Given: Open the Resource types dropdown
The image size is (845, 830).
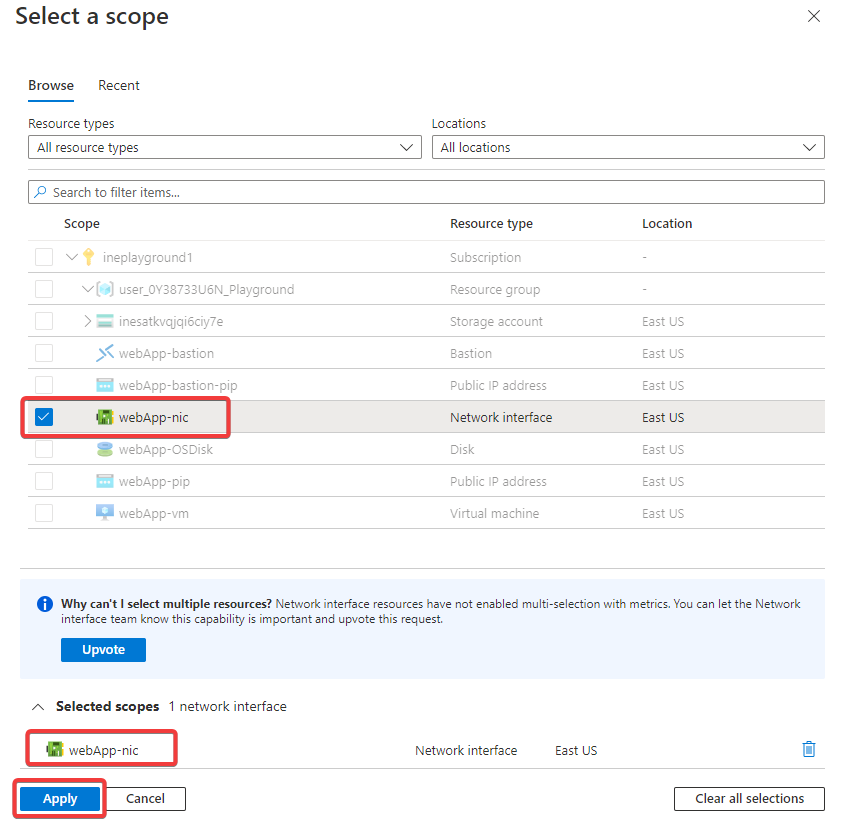Looking at the screenshot, I should 224,147.
